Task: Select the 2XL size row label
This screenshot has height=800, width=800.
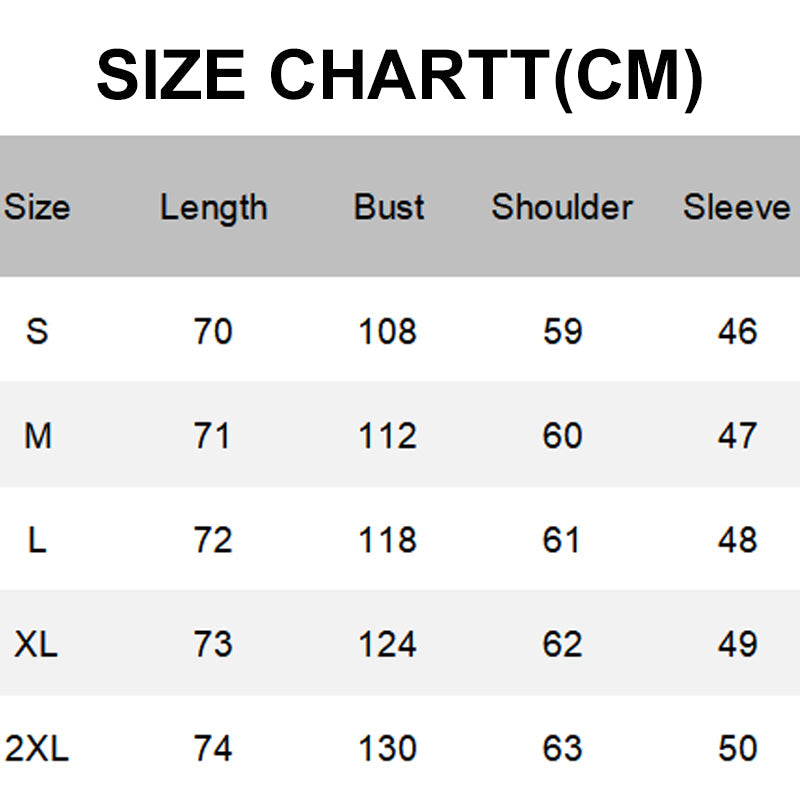Action: pos(37,748)
